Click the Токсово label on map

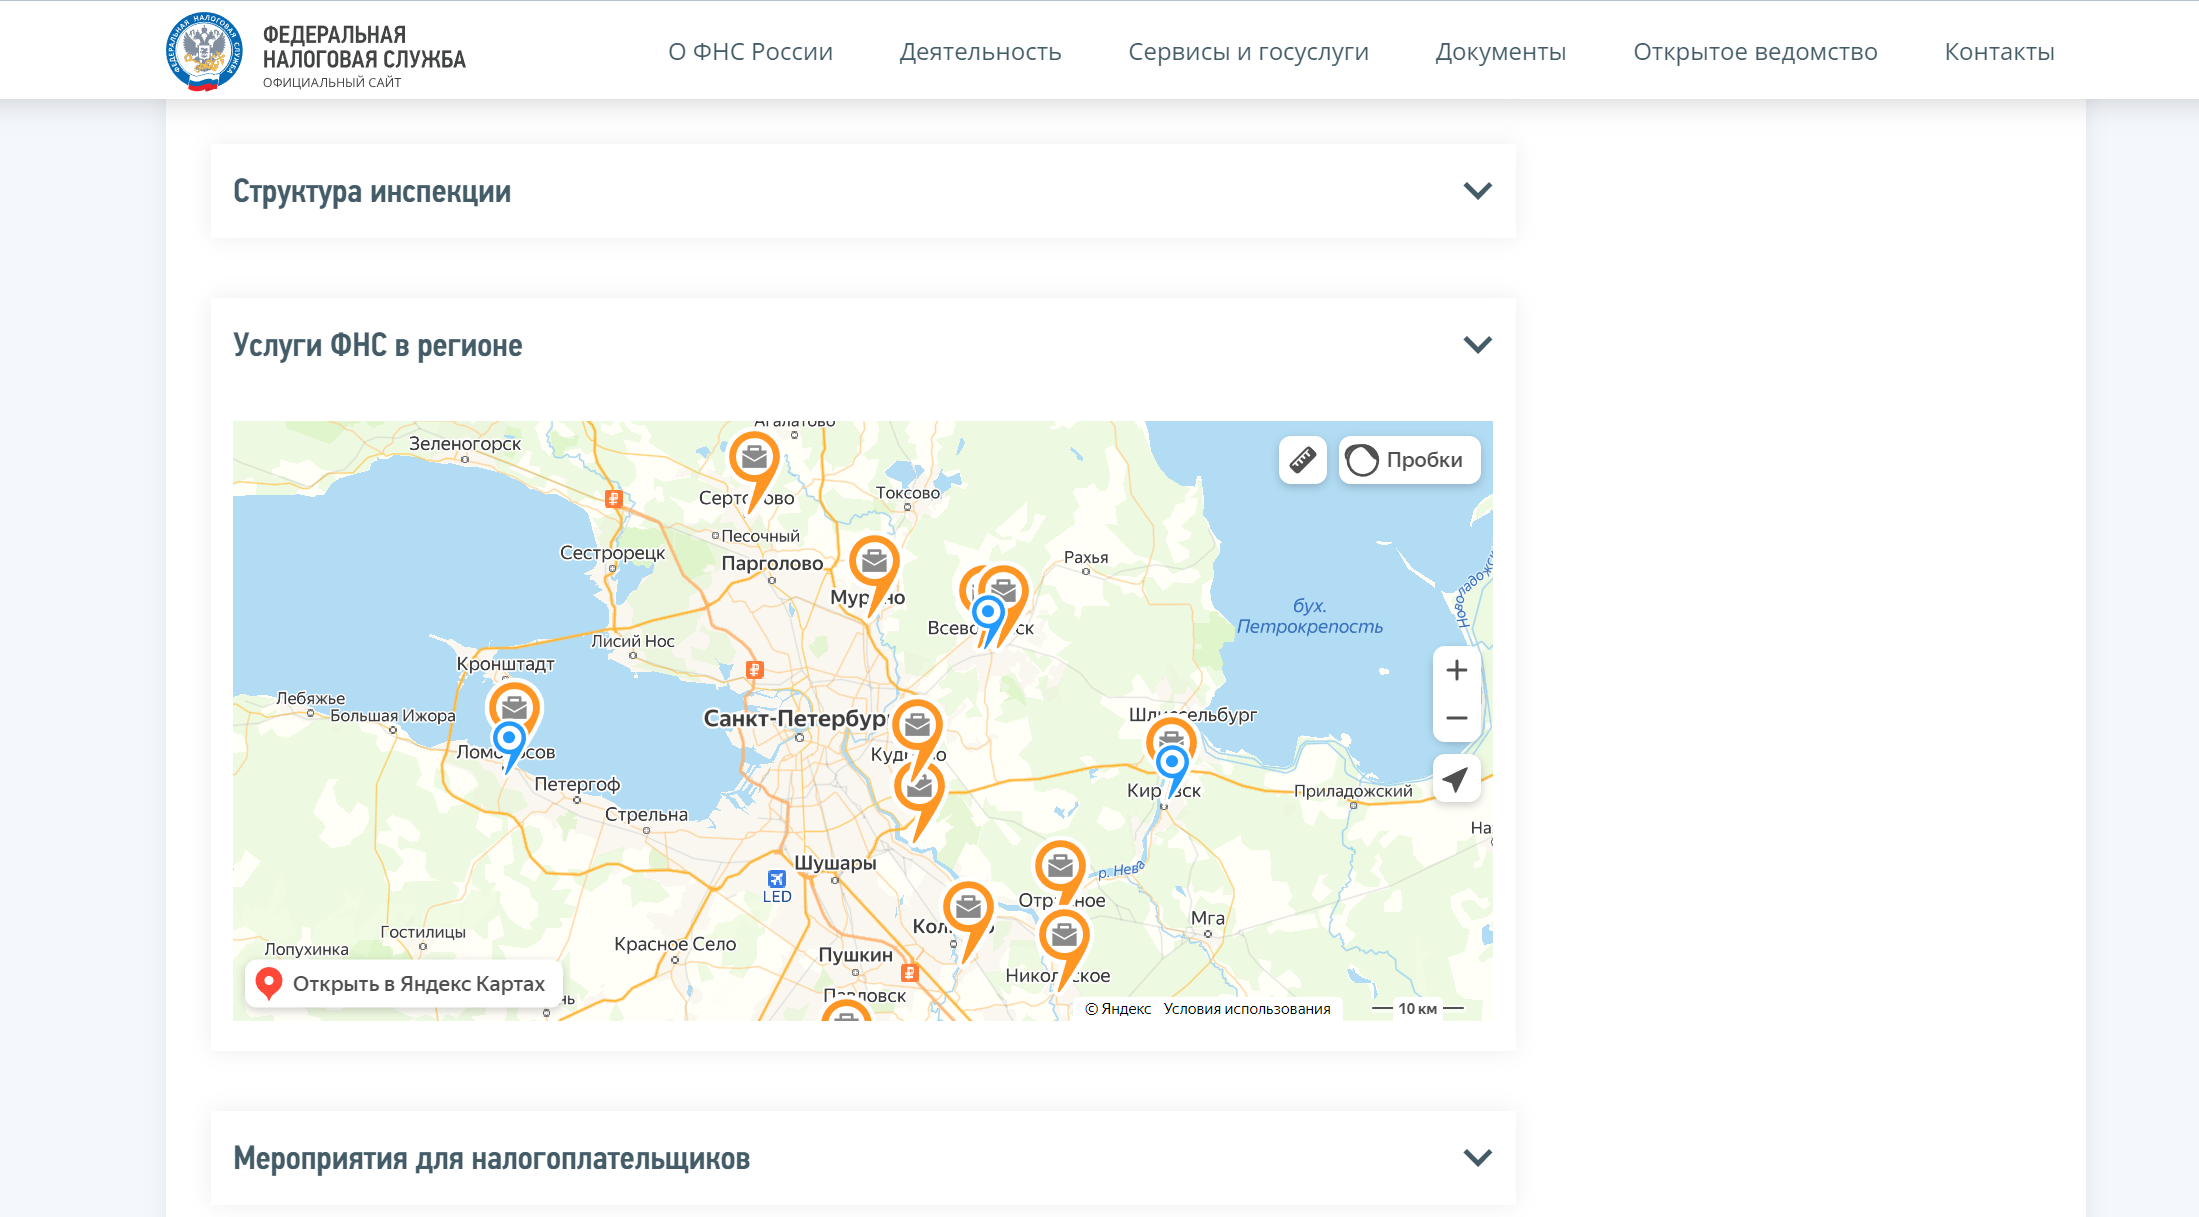tap(908, 493)
